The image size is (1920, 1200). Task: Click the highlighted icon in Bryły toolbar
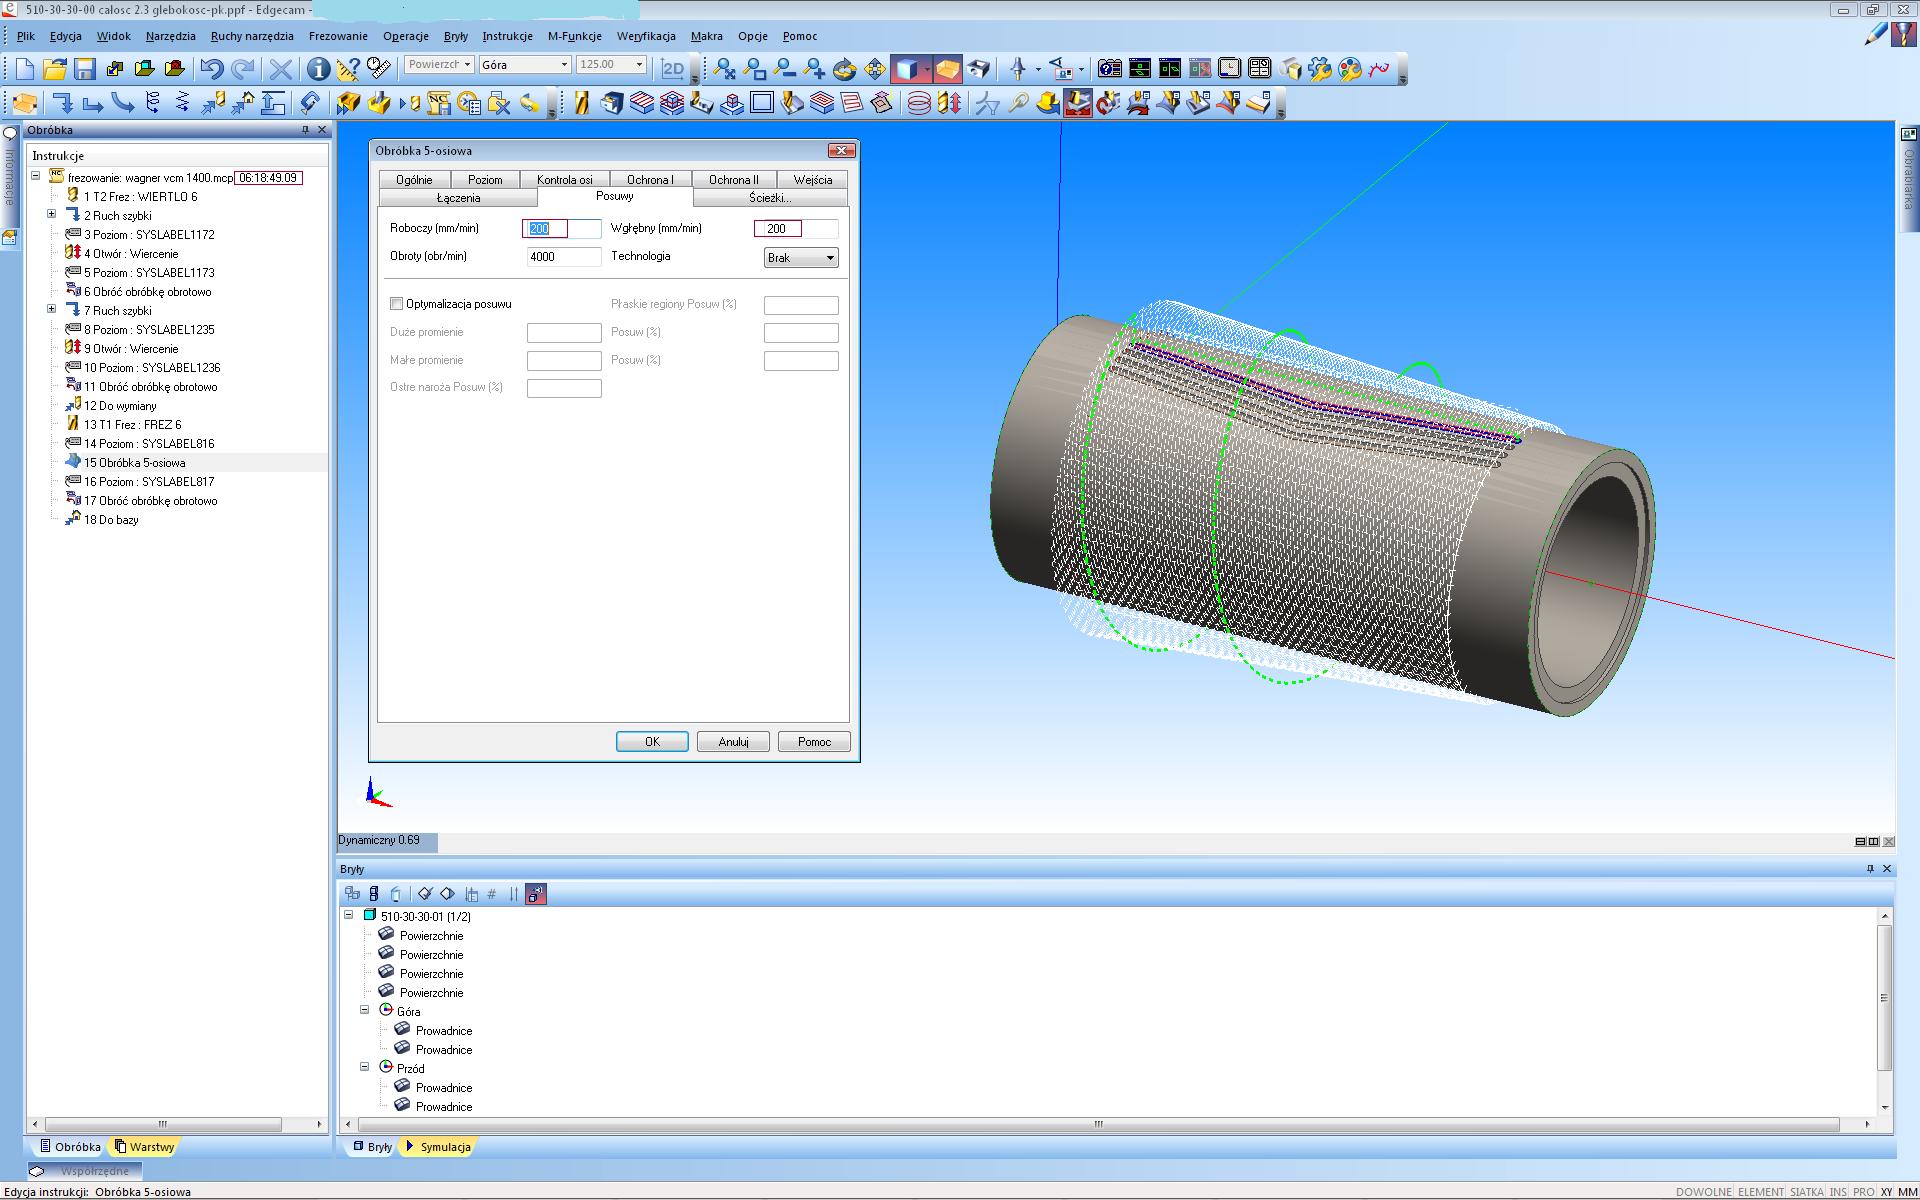(x=536, y=894)
